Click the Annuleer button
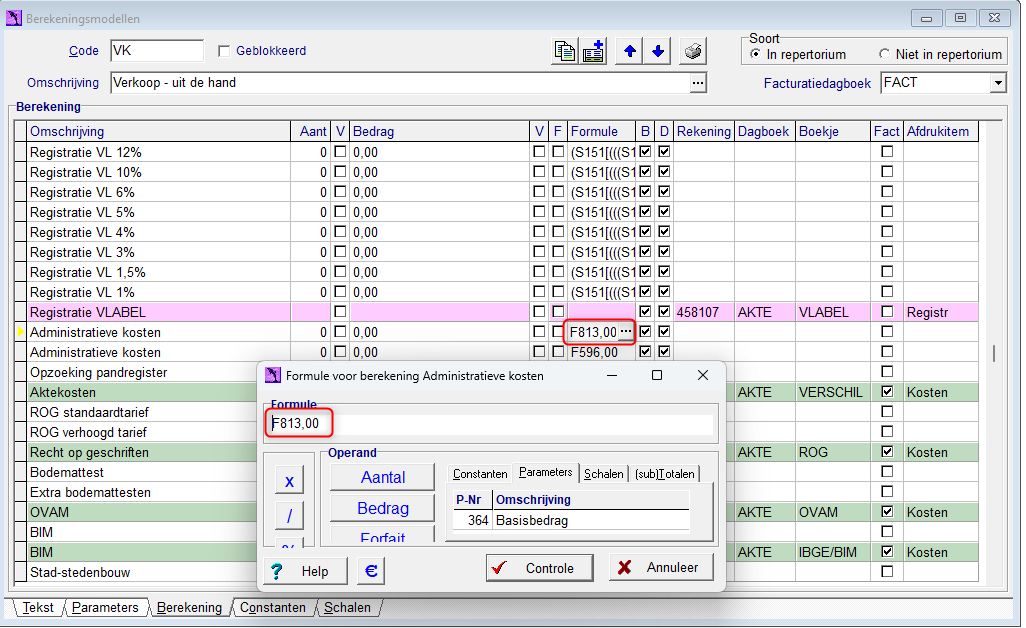 [x=661, y=567]
